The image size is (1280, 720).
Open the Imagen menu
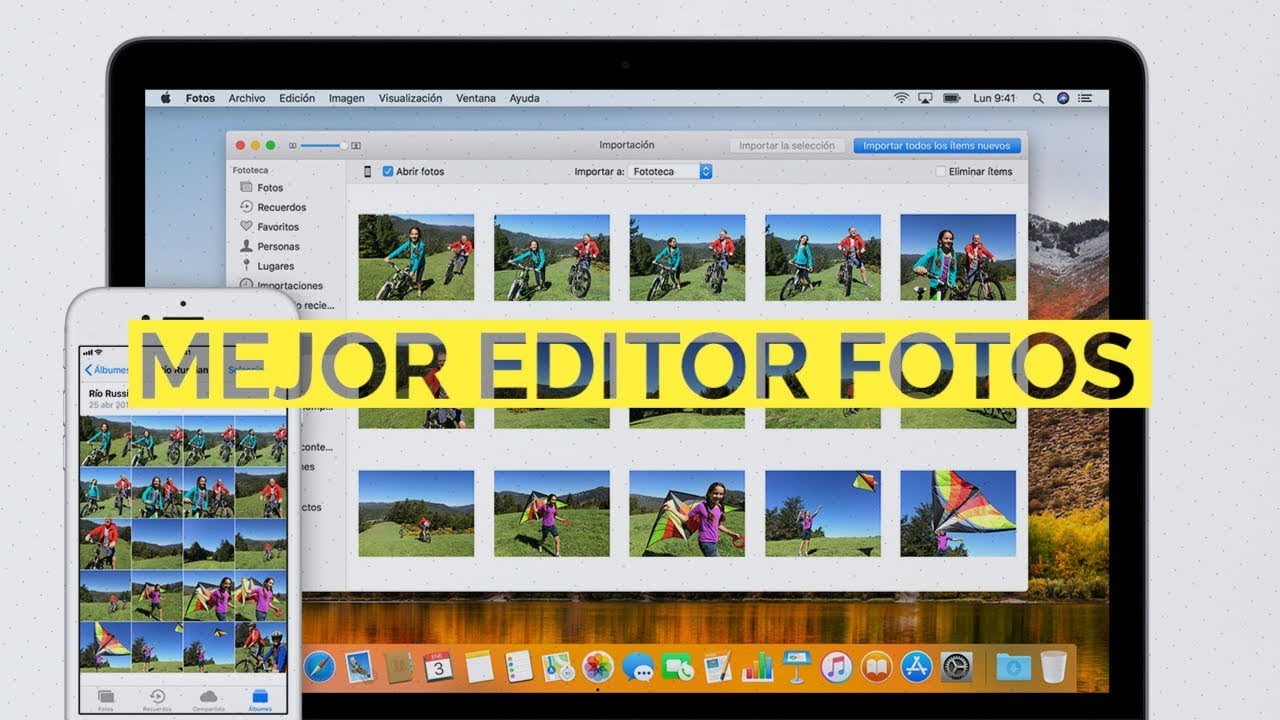coord(347,98)
